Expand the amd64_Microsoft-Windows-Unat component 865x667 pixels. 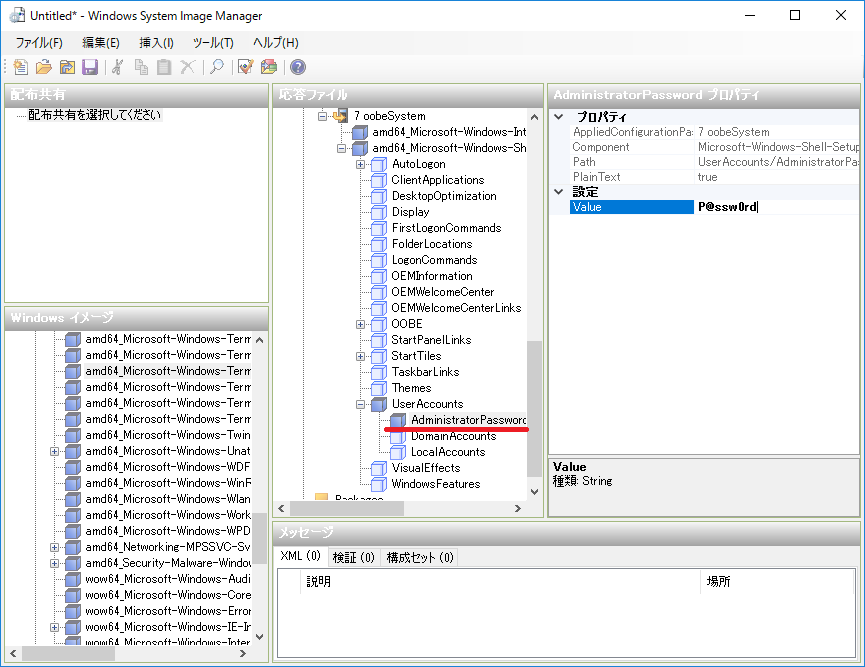[x=54, y=451]
